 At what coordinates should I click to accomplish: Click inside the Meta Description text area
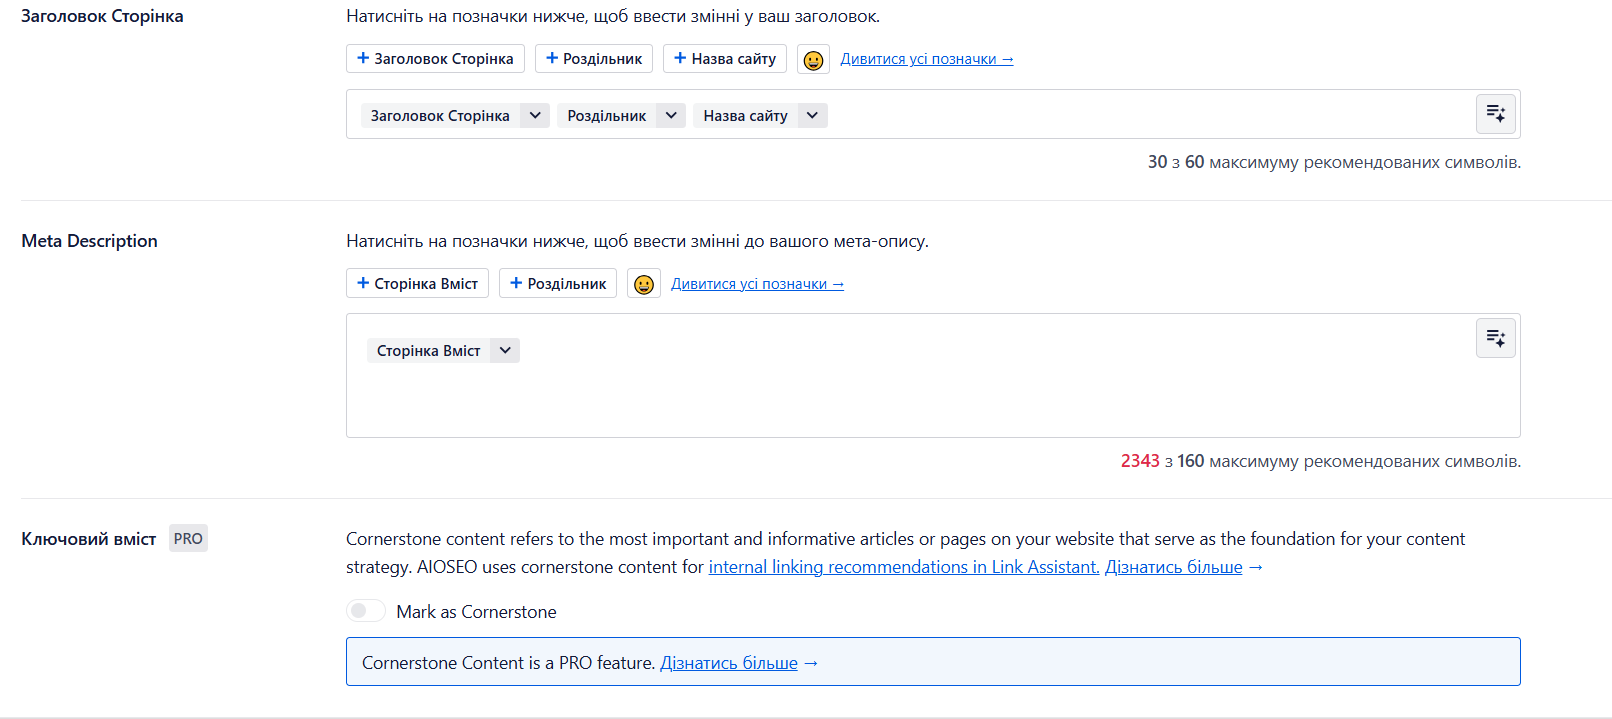[x=900, y=400]
